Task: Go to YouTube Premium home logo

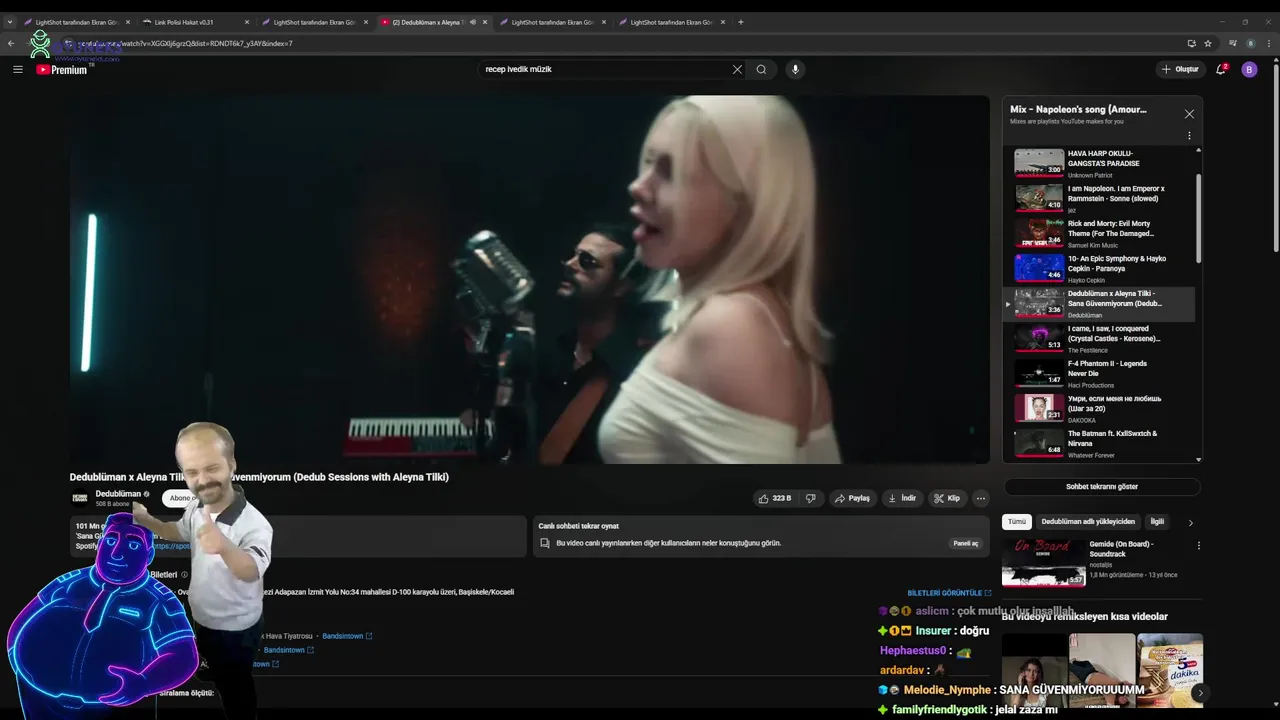Action: (62, 69)
